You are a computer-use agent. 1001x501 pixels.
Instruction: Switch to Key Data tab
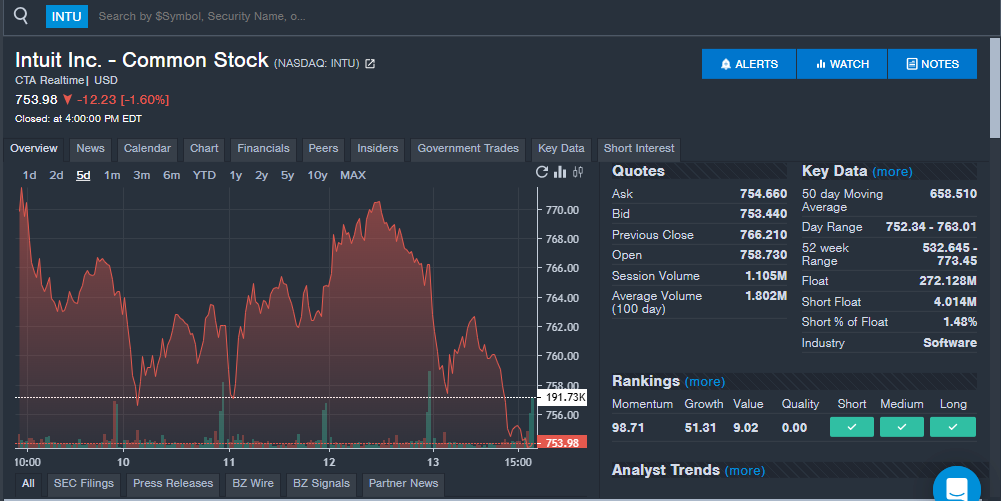tap(561, 149)
